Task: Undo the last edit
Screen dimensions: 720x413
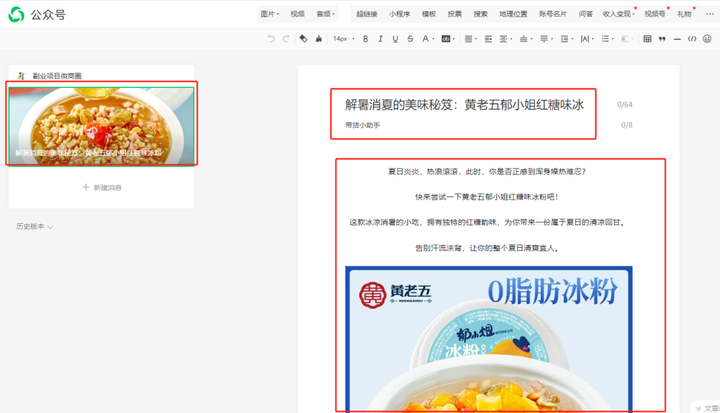Action: point(271,39)
